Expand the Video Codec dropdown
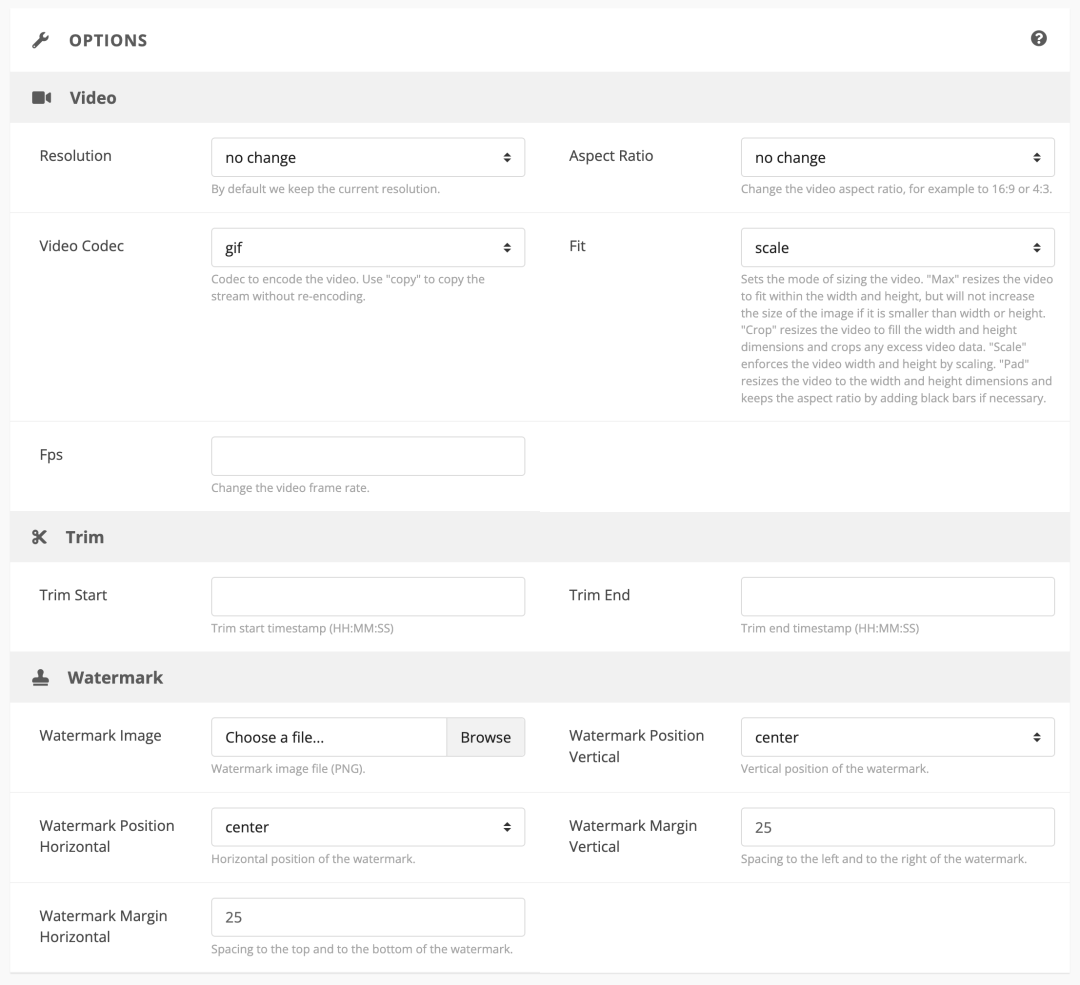This screenshot has width=1080, height=985. 368,247
